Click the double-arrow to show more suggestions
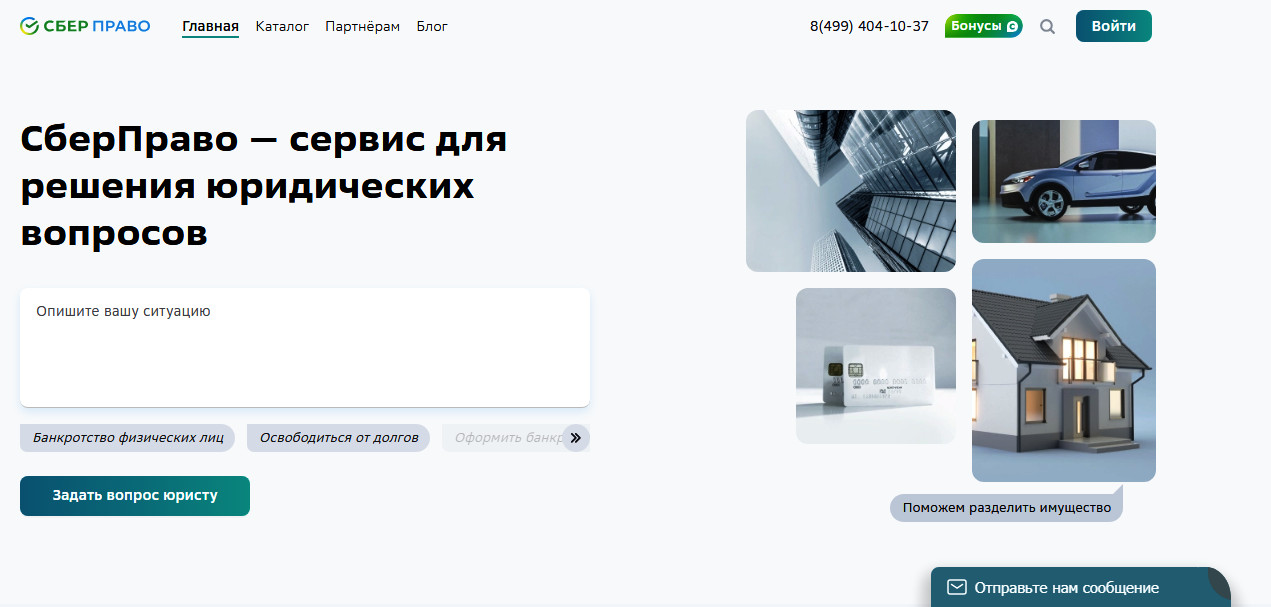This screenshot has width=1271, height=607. pos(575,438)
